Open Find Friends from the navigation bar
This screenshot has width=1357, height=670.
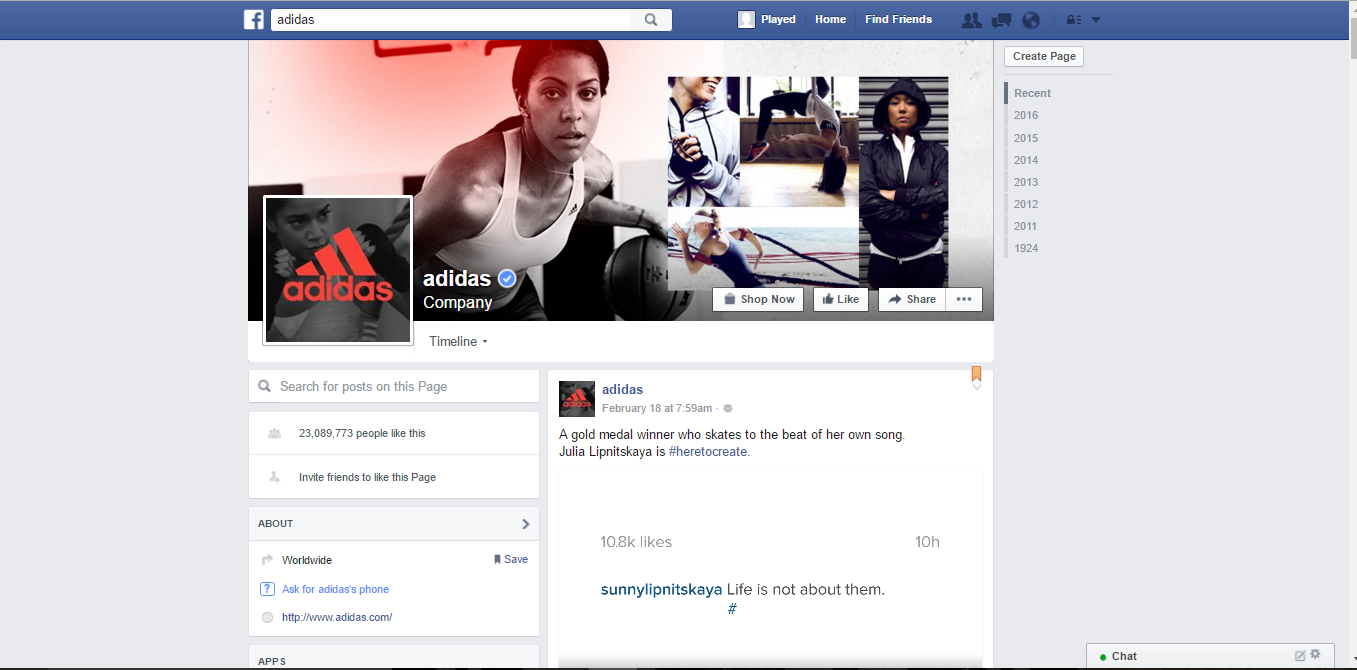(x=897, y=18)
